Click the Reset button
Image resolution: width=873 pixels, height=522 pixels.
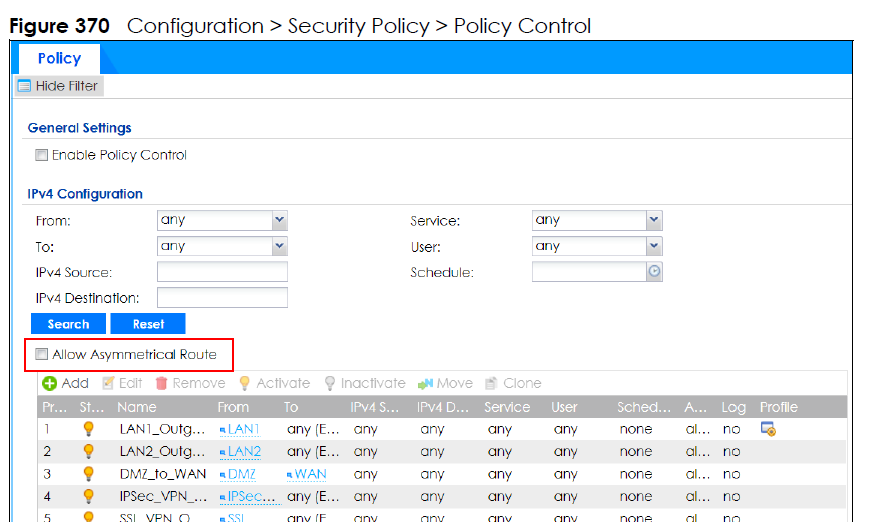pos(148,324)
